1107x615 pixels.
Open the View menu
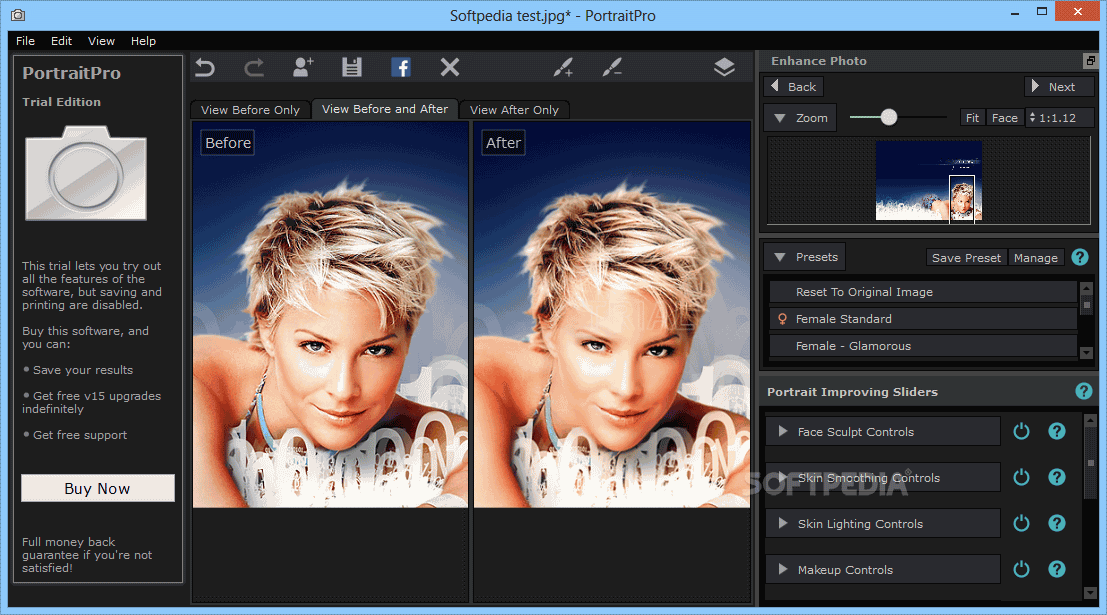pyautogui.click(x=101, y=41)
